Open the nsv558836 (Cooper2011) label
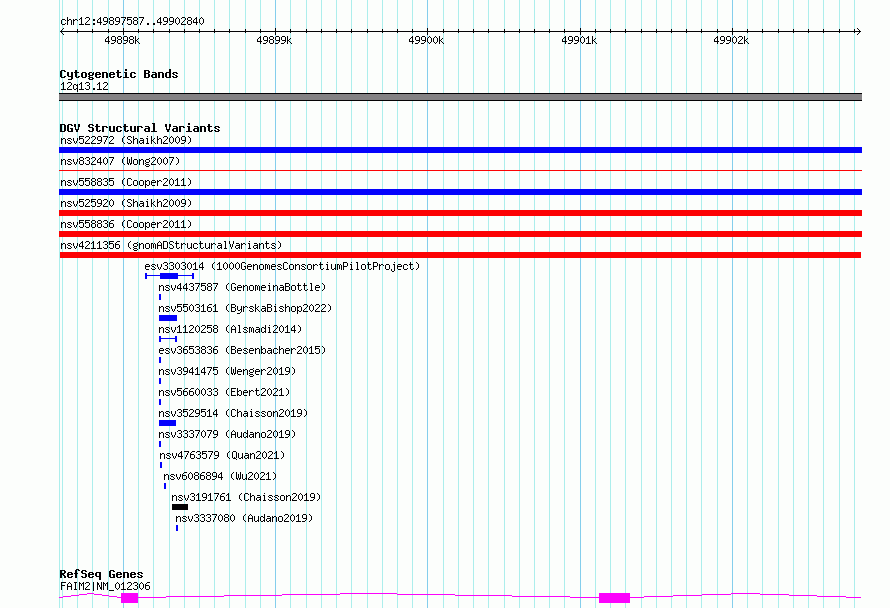The height and width of the screenshot is (608, 890). click(126, 224)
